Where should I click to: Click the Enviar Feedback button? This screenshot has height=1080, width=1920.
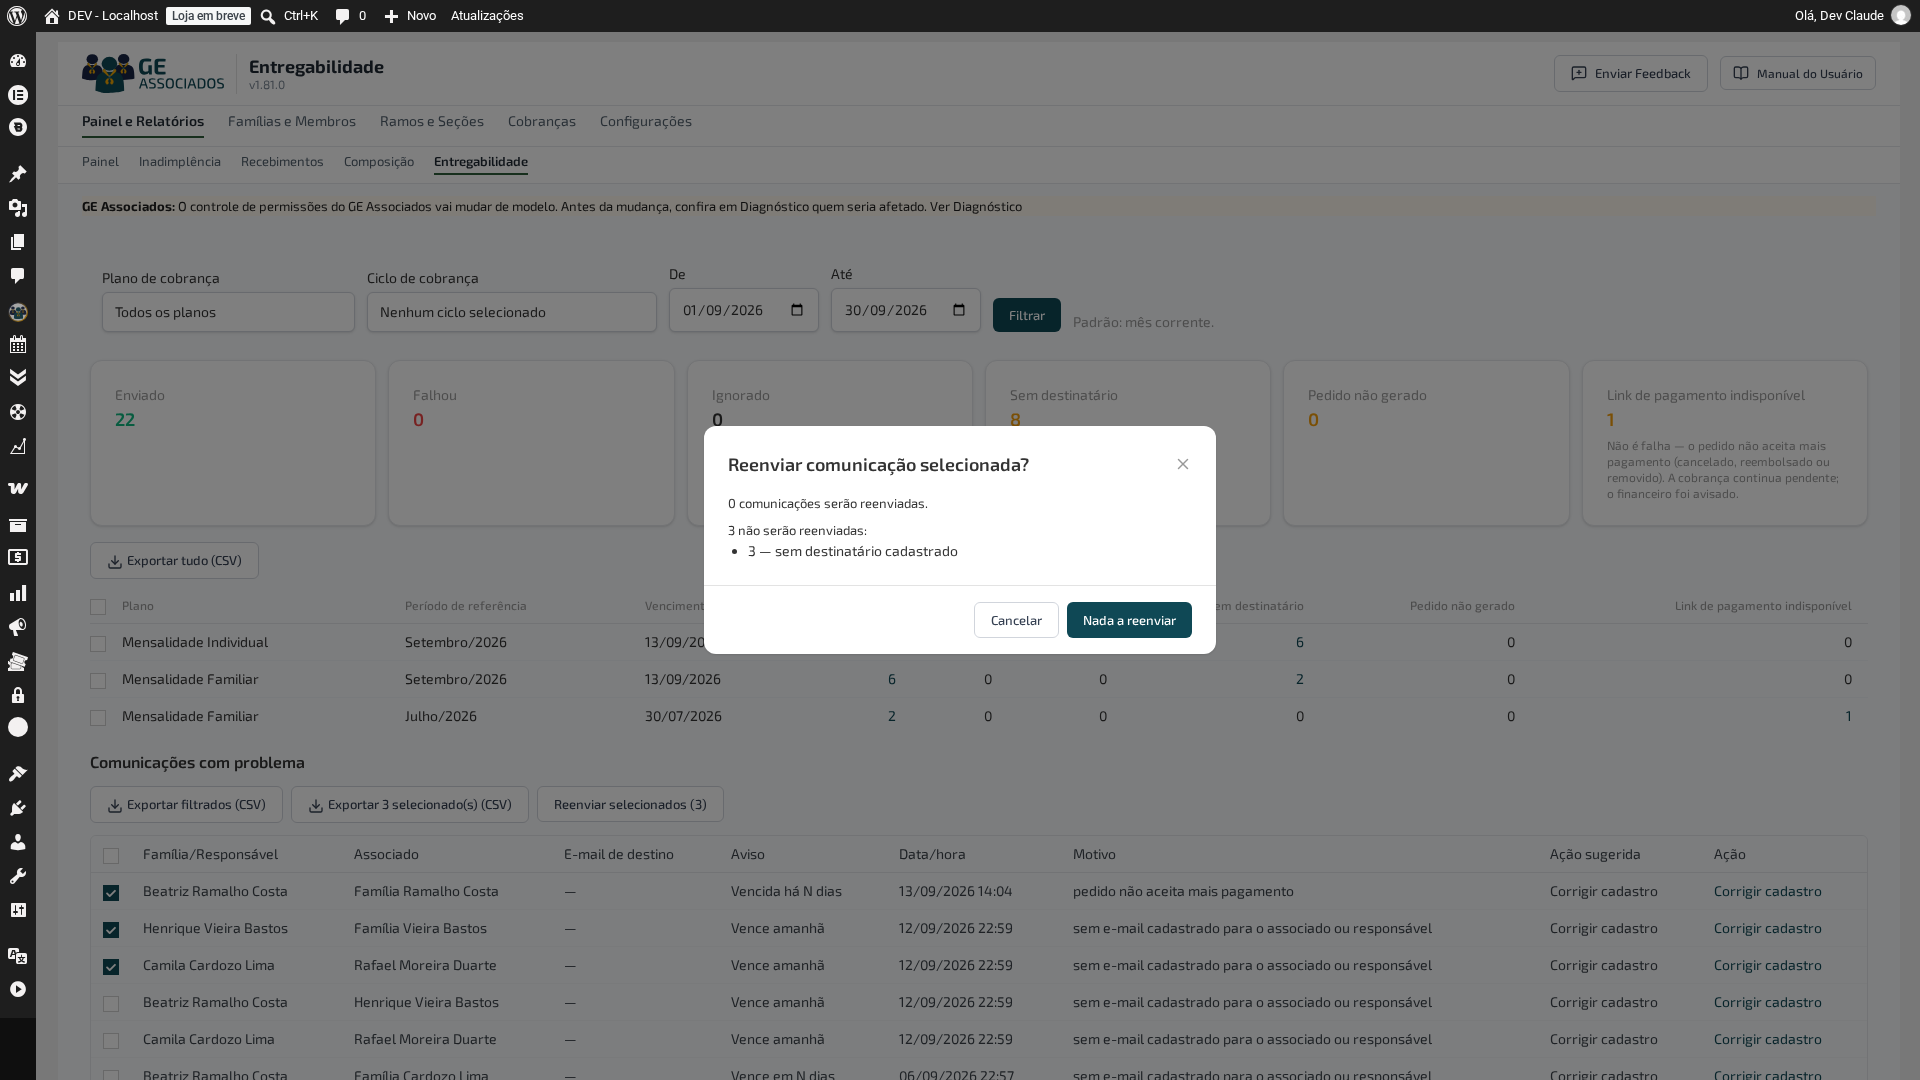tap(1631, 73)
